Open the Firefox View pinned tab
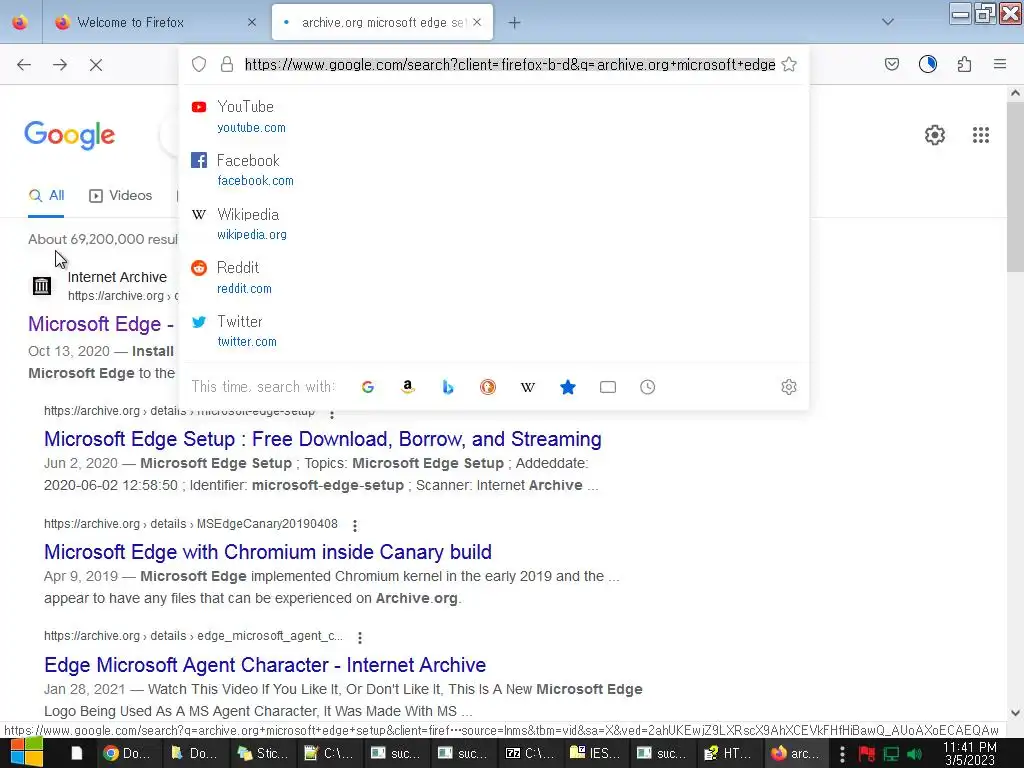This screenshot has width=1024, height=768. pyautogui.click(x=20, y=22)
